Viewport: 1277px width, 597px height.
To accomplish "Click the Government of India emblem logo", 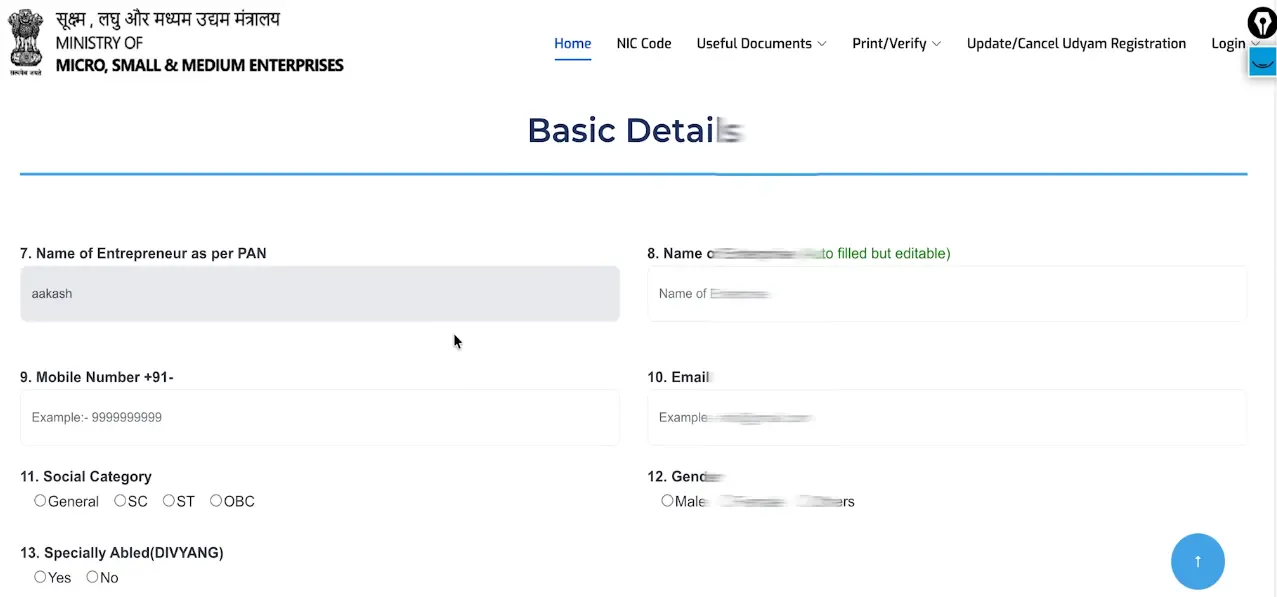I will coord(26,42).
